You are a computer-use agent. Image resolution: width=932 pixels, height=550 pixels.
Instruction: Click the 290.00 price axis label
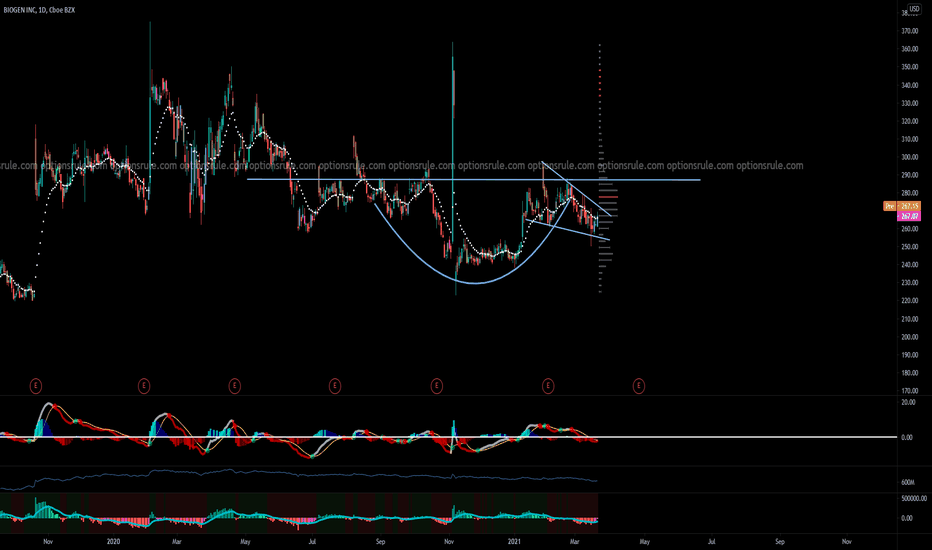[910, 175]
